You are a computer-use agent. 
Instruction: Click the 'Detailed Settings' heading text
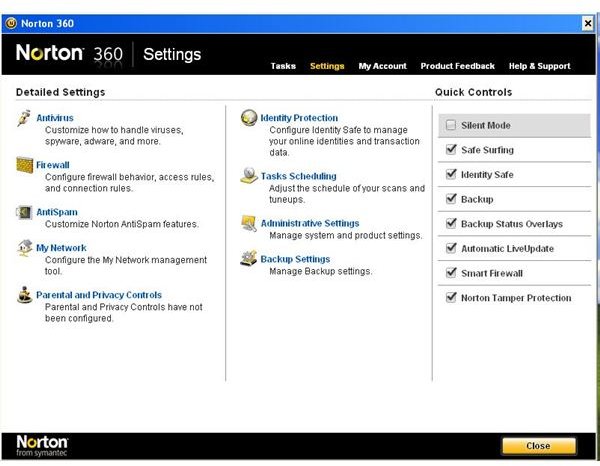click(x=60, y=92)
